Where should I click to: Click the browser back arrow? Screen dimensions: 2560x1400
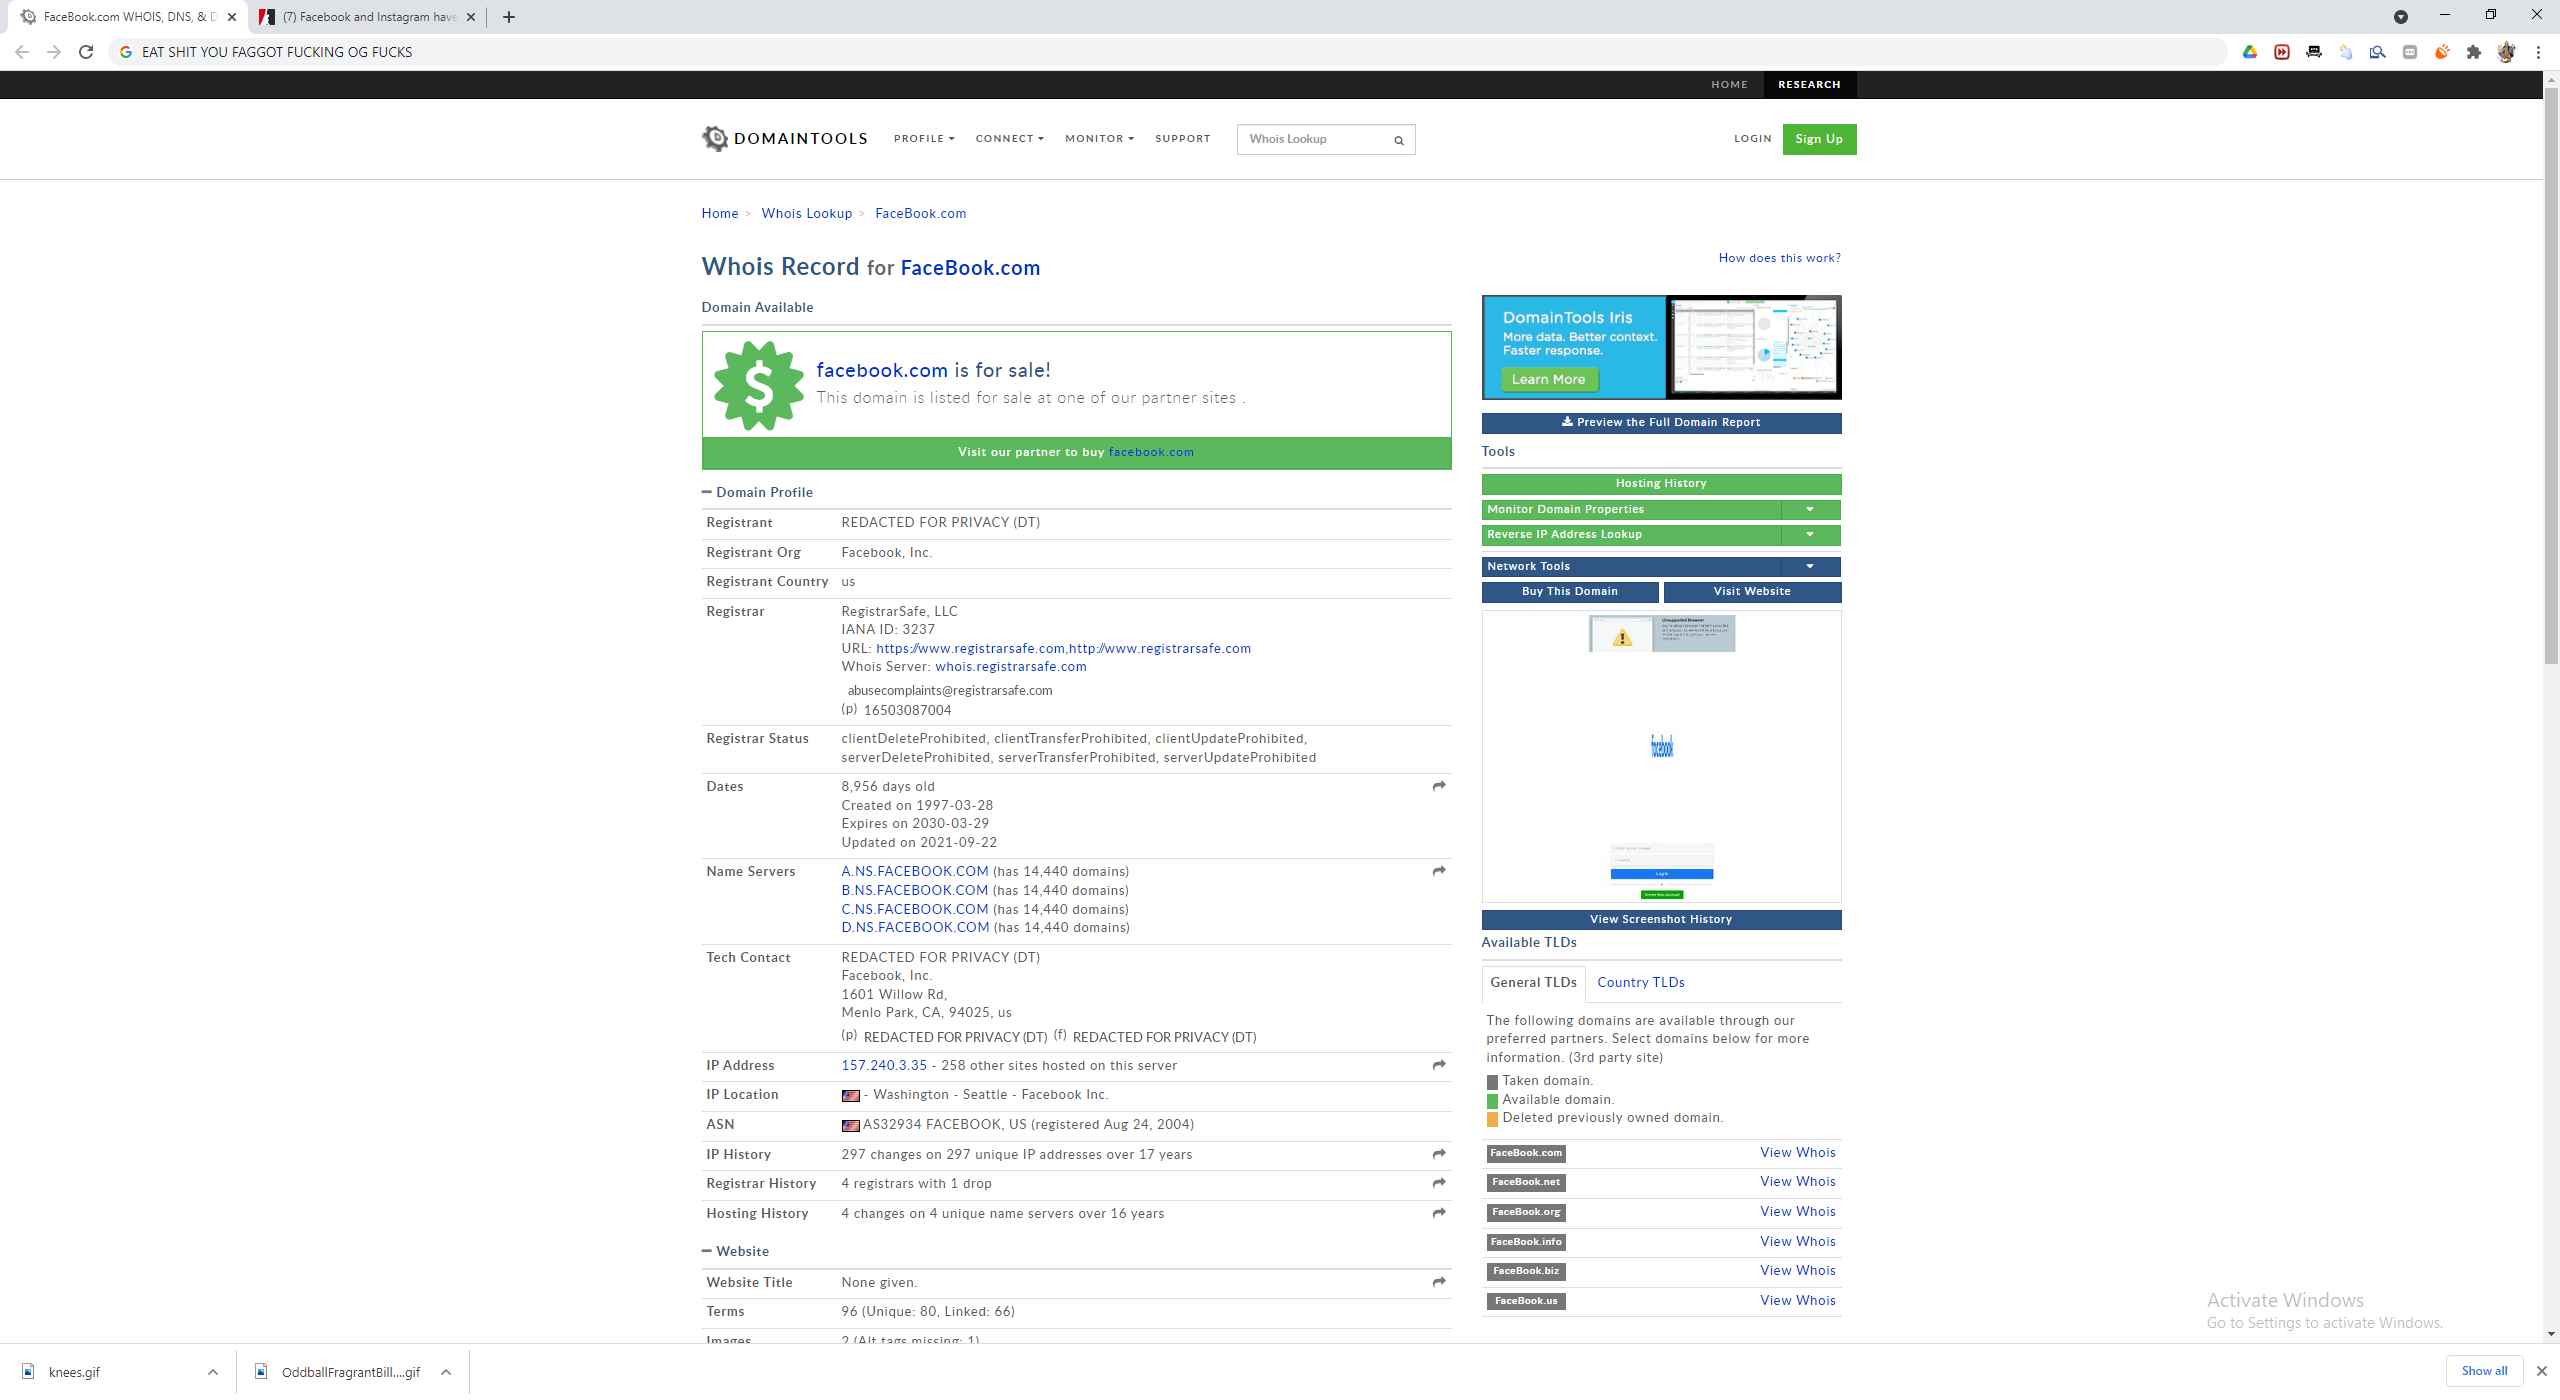(x=22, y=52)
